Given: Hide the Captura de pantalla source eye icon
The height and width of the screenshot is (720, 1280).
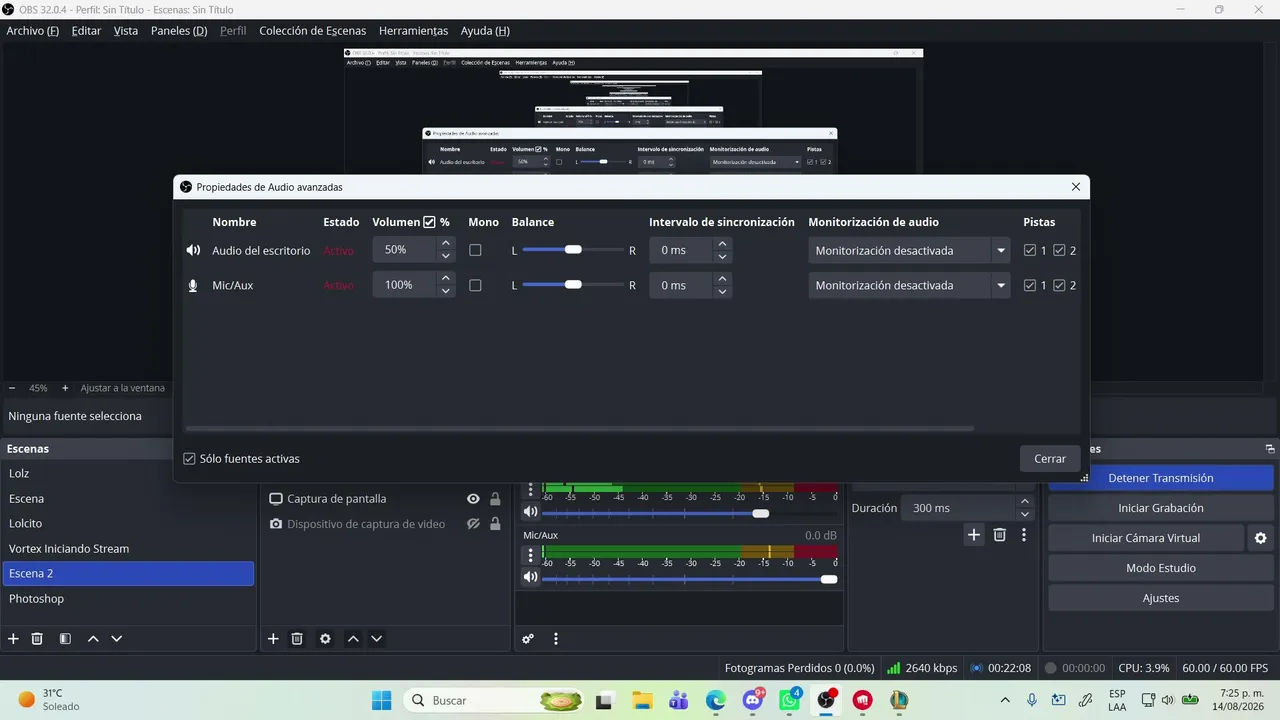Looking at the screenshot, I should coord(473,499).
